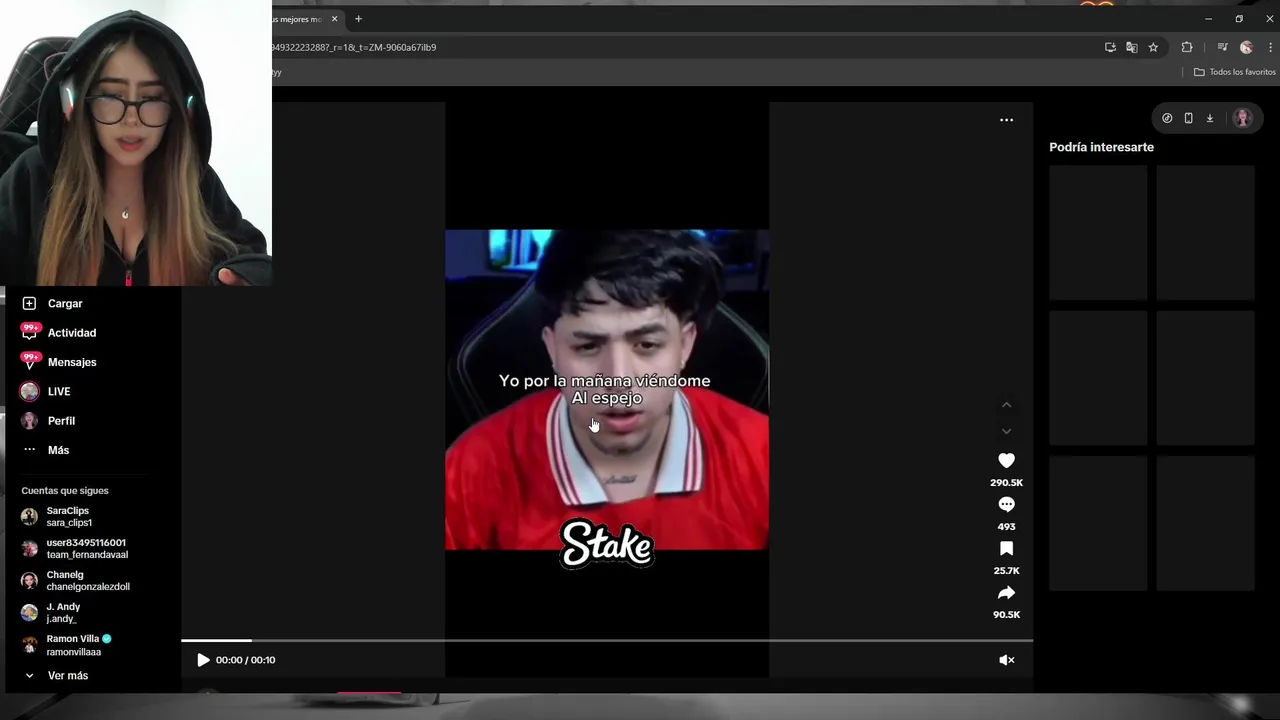Viewport: 1280px width, 720px height.
Task: Open the Chrome extensions puzzle icon
Action: click(1187, 47)
